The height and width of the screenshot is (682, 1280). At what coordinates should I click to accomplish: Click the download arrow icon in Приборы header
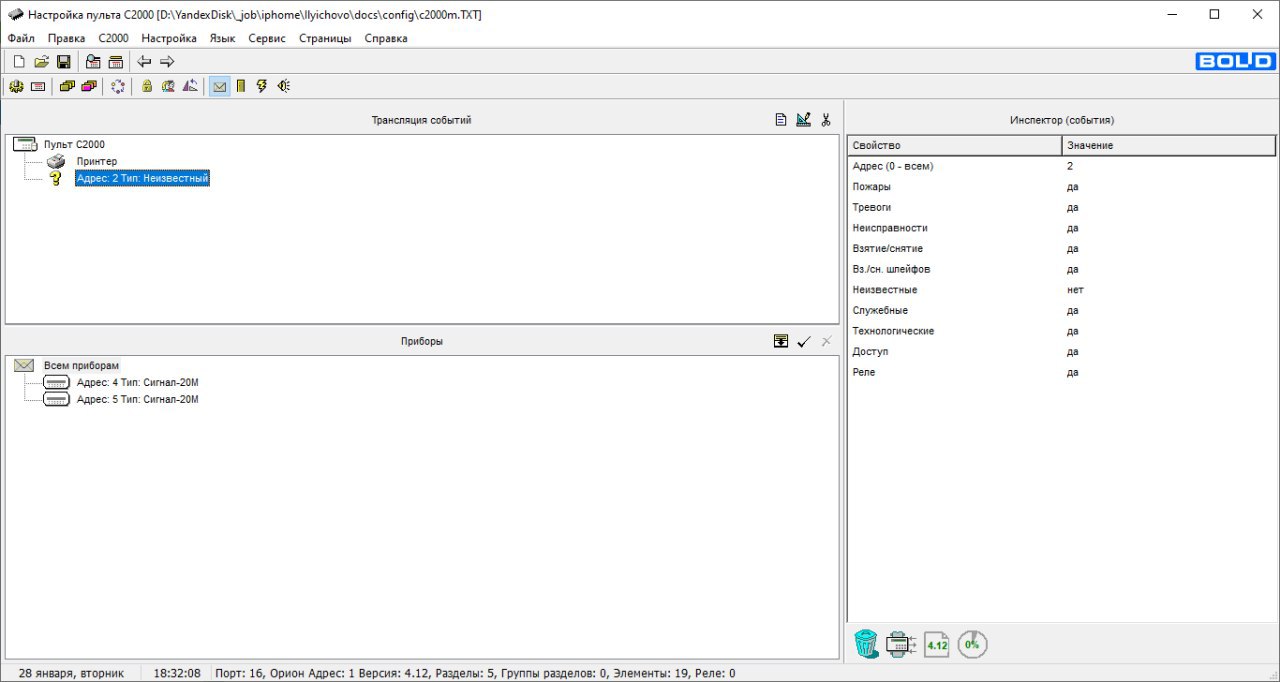(x=781, y=341)
